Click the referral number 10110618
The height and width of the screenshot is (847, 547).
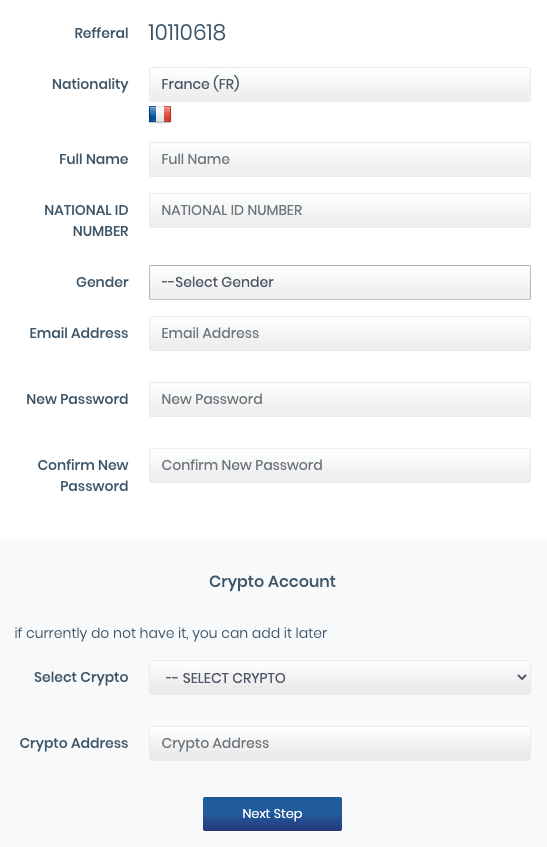pos(187,32)
